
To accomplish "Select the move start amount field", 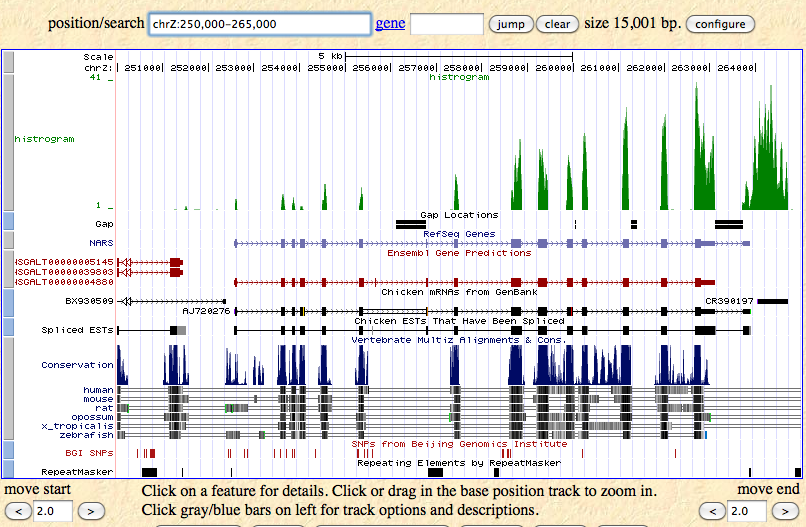I will pos(53,511).
